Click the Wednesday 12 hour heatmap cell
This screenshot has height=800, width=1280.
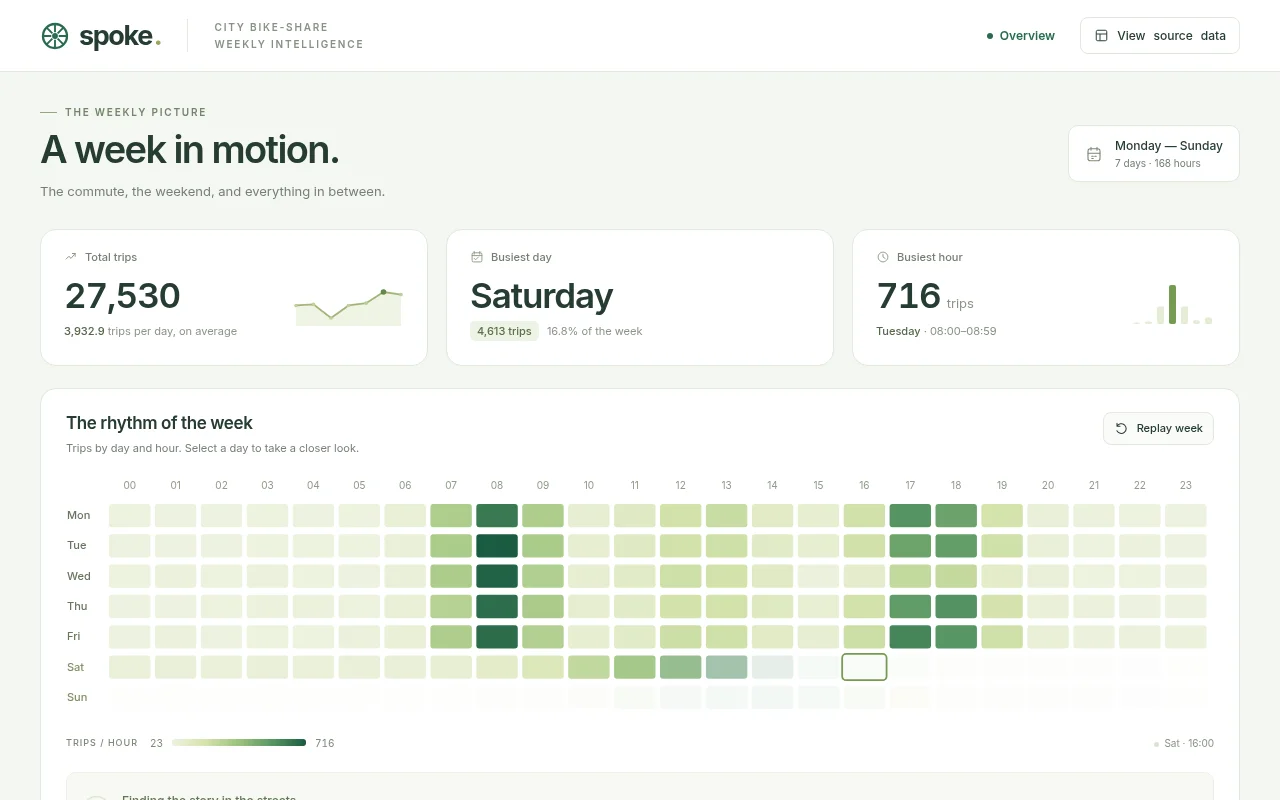click(x=681, y=576)
